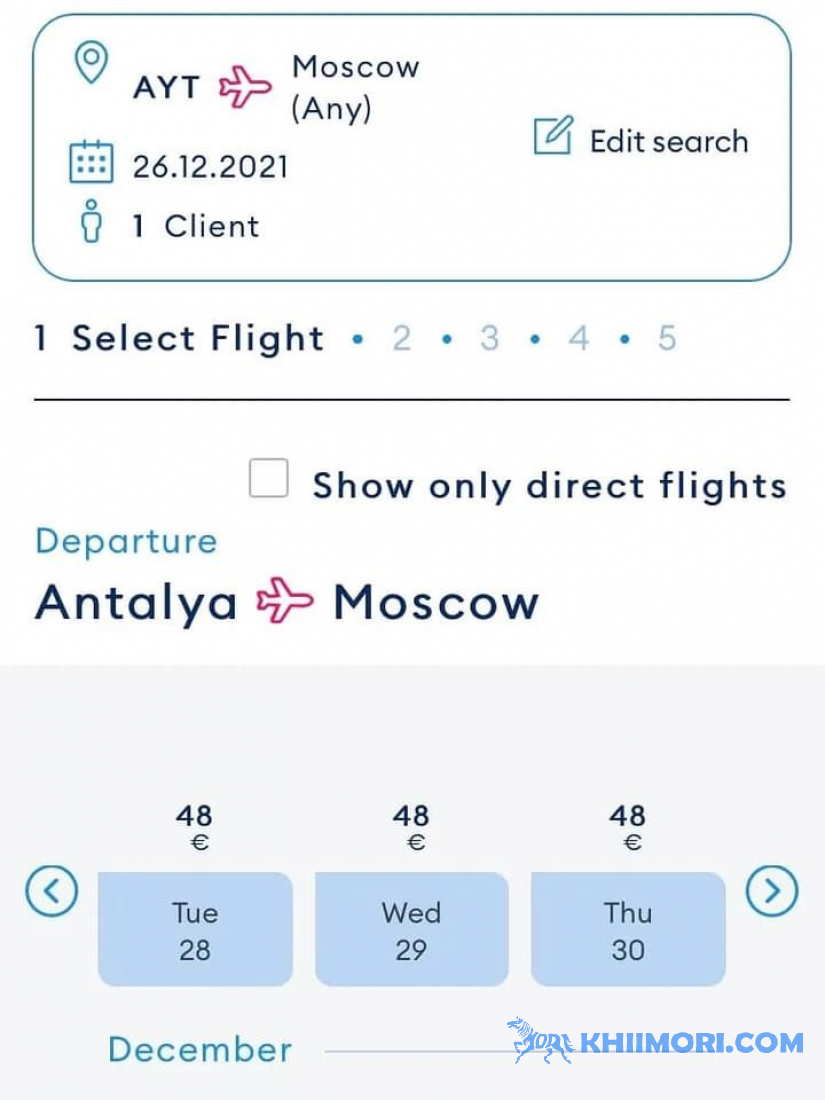This screenshot has width=825, height=1100.
Task: Select Thu 30 departure date
Action: tap(628, 929)
